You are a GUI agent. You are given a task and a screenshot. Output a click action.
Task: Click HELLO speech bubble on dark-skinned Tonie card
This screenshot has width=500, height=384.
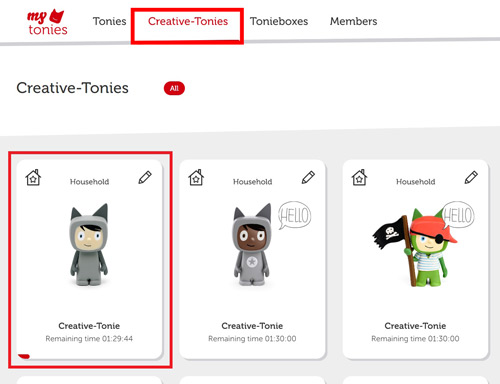(295, 215)
